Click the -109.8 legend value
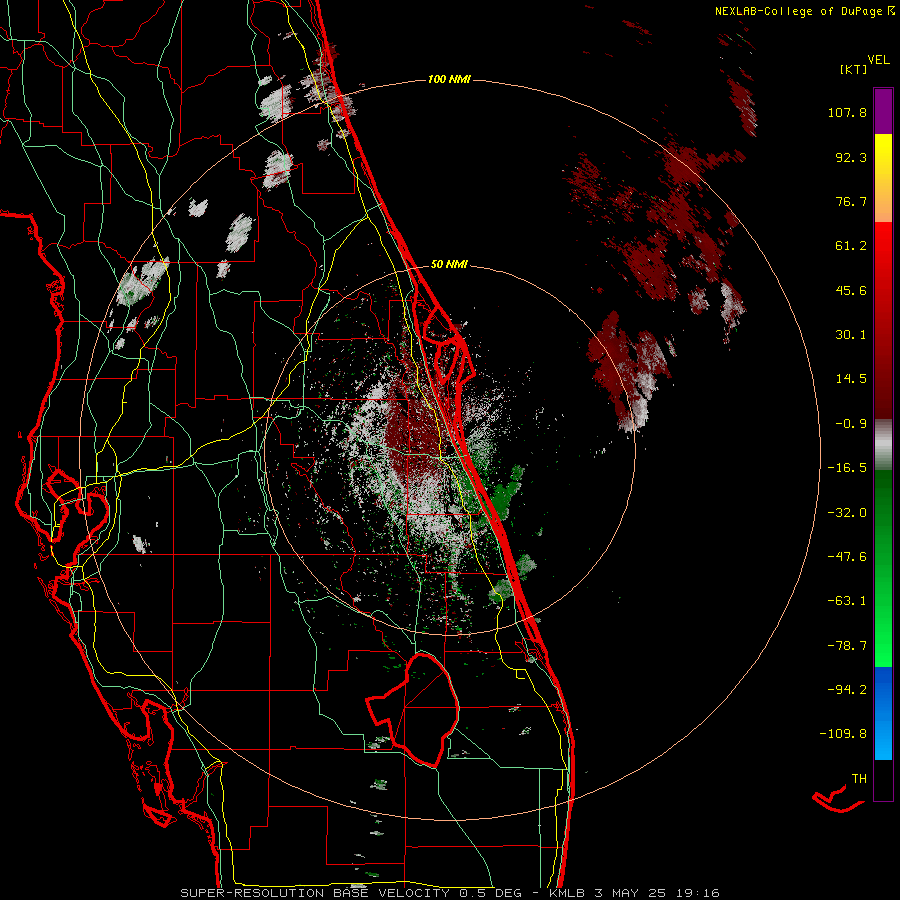This screenshot has width=900, height=900. [843, 734]
